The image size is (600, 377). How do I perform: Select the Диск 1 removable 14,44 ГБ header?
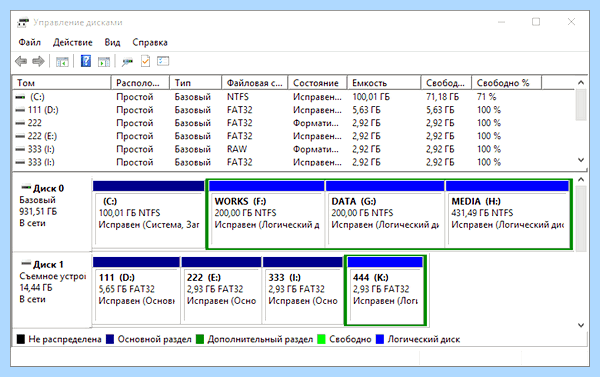53,290
